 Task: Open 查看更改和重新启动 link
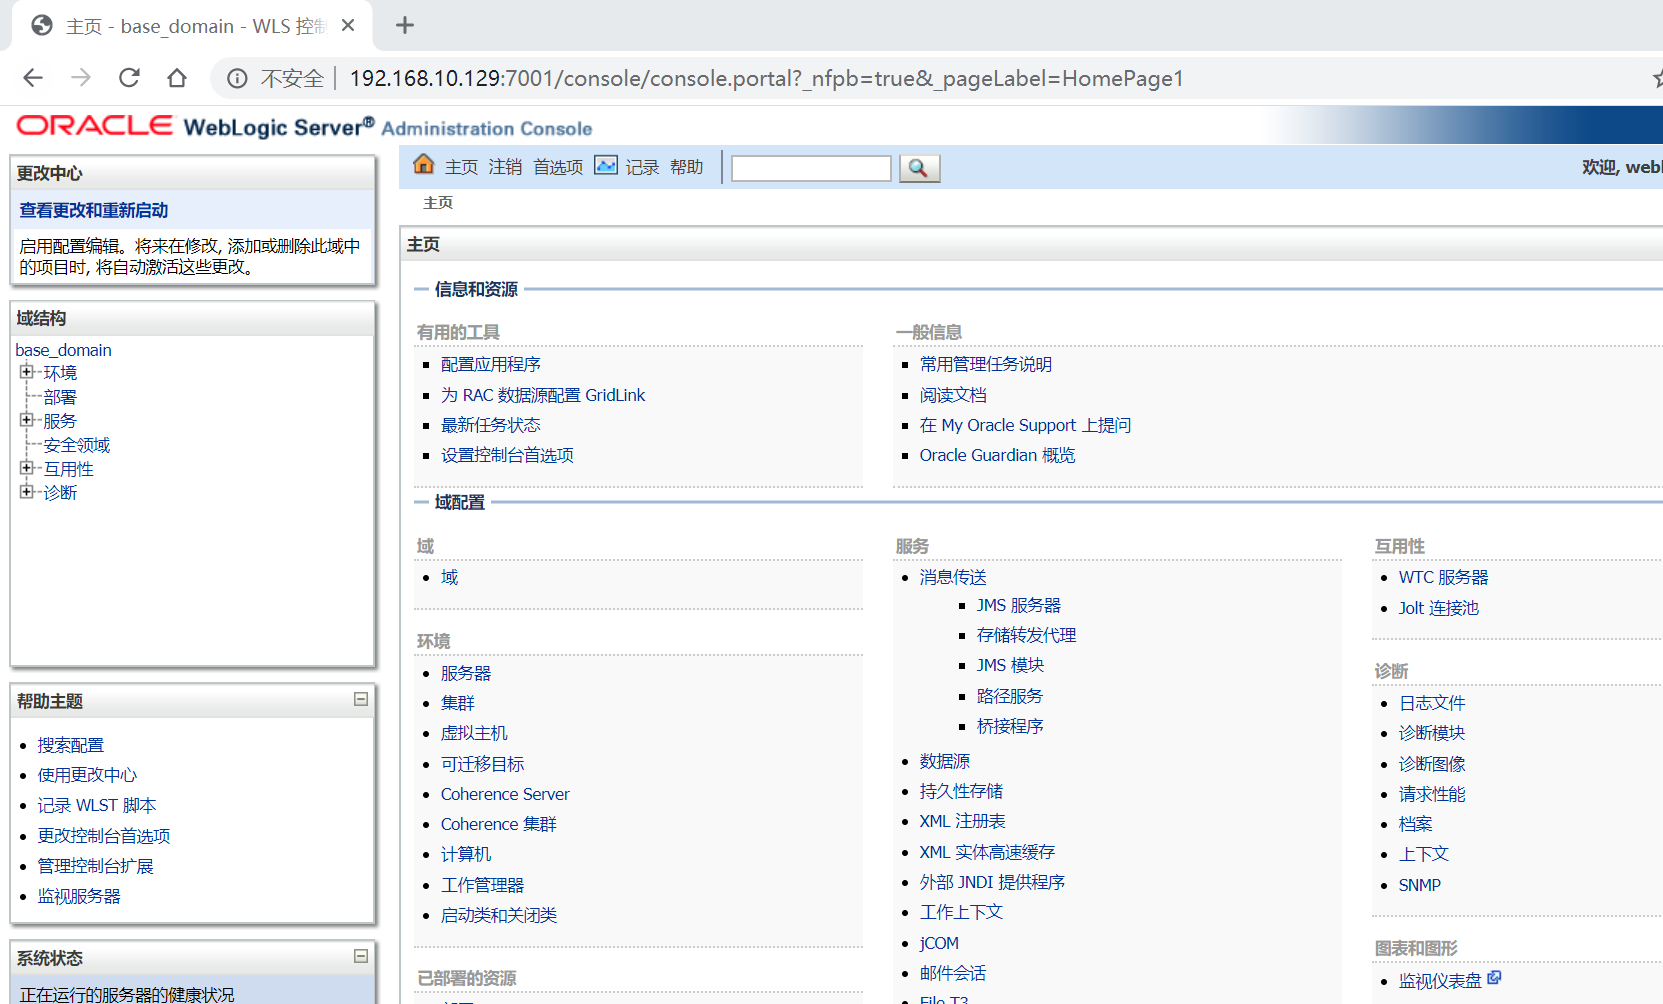pyautogui.click(x=94, y=210)
